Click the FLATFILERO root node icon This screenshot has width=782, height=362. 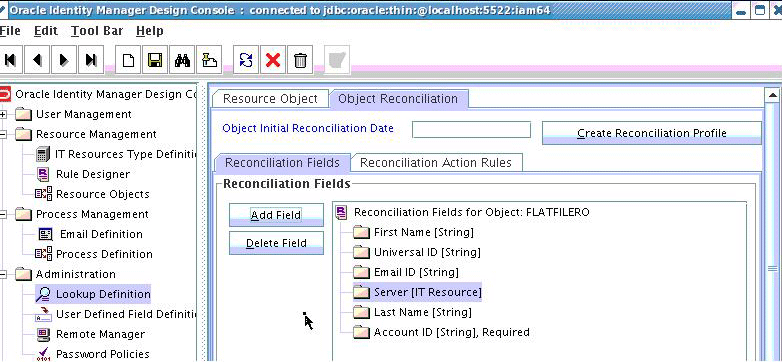(x=342, y=212)
